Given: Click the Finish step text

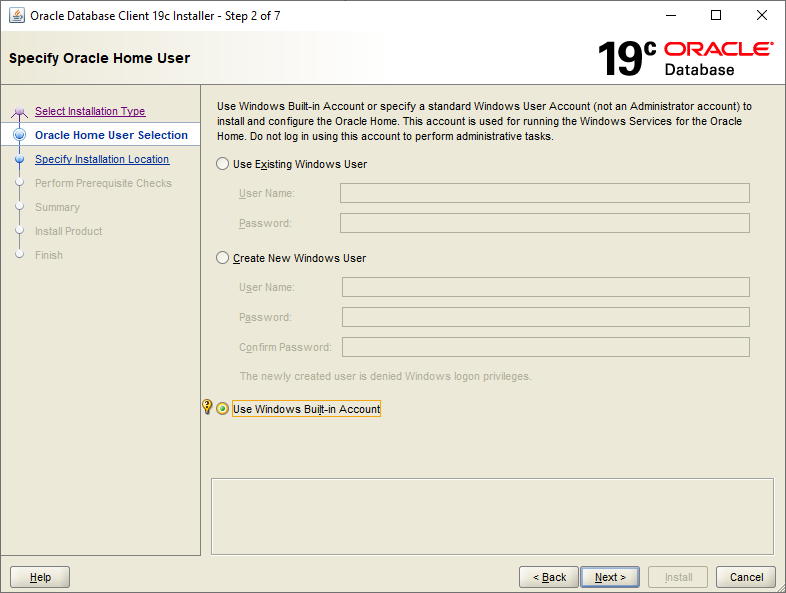Looking at the screenshot, I should pos(49,255).
